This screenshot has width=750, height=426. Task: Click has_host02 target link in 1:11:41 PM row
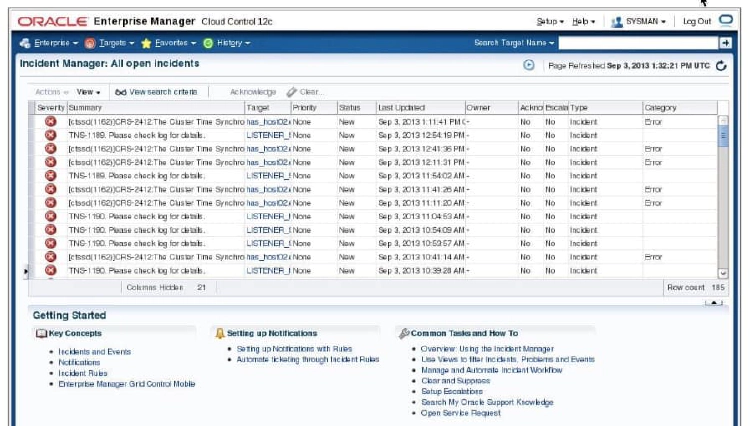pyautogui.click(x=268, y=122)
